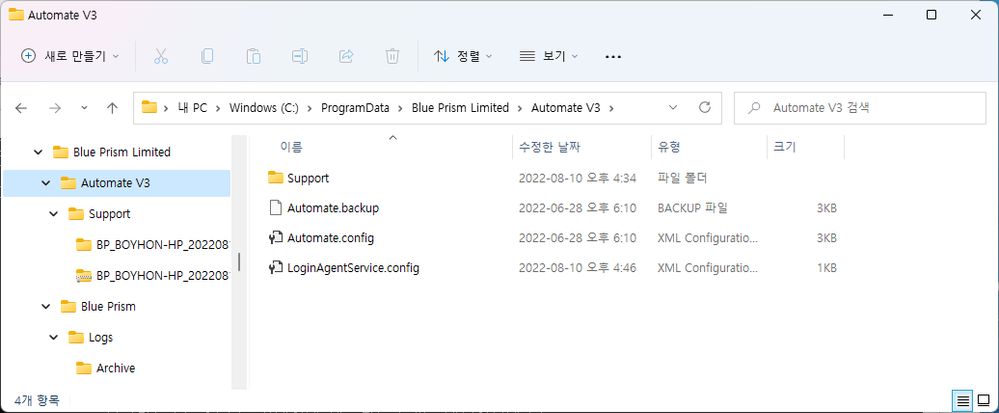Click the 1KB size cell
The image size is (999, 413).
click(x=826, y=268)
